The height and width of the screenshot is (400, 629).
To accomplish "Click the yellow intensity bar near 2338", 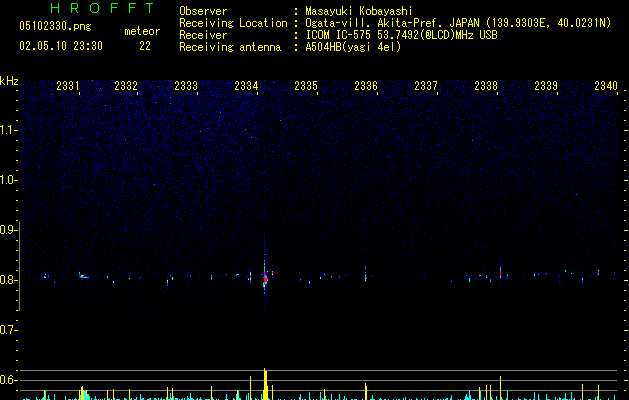I will [500, 388].
